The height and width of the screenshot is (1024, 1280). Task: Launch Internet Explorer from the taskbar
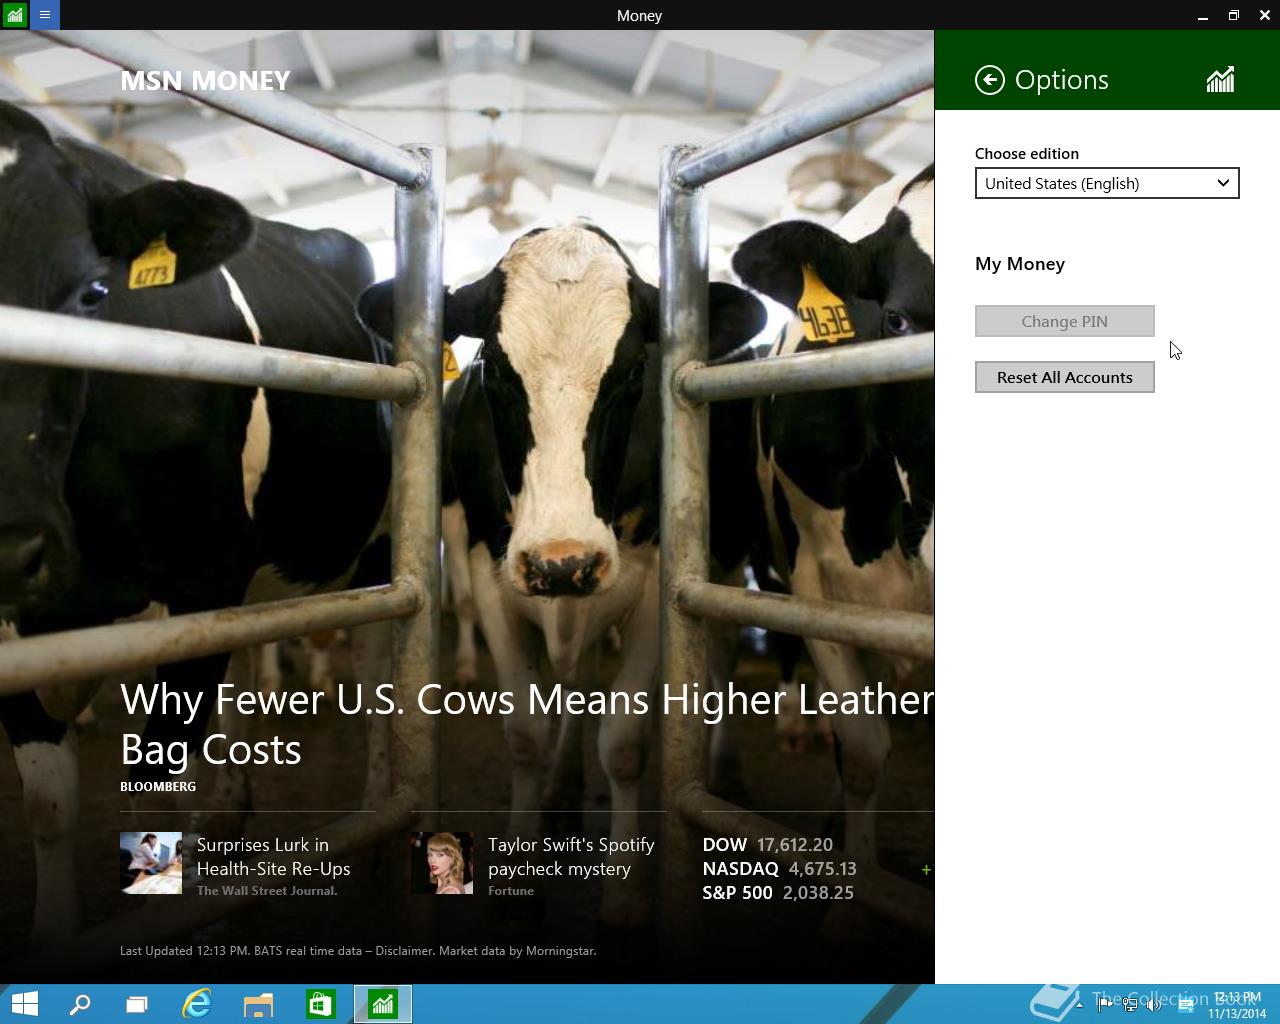point(197,1004)
